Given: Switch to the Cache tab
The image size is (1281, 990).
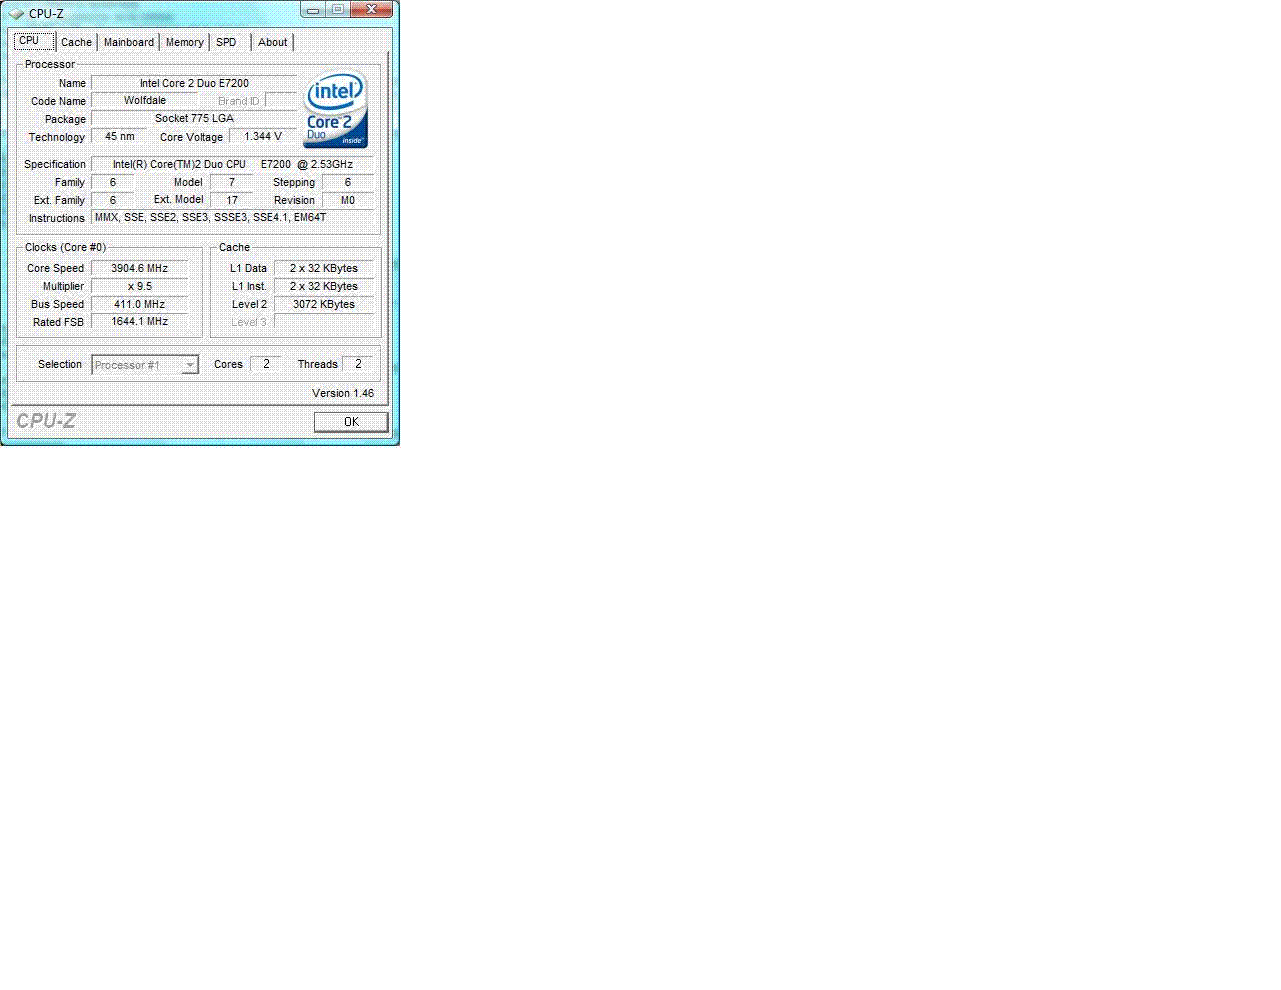Looking at the screenshot, I should click(x=76, y=42).
